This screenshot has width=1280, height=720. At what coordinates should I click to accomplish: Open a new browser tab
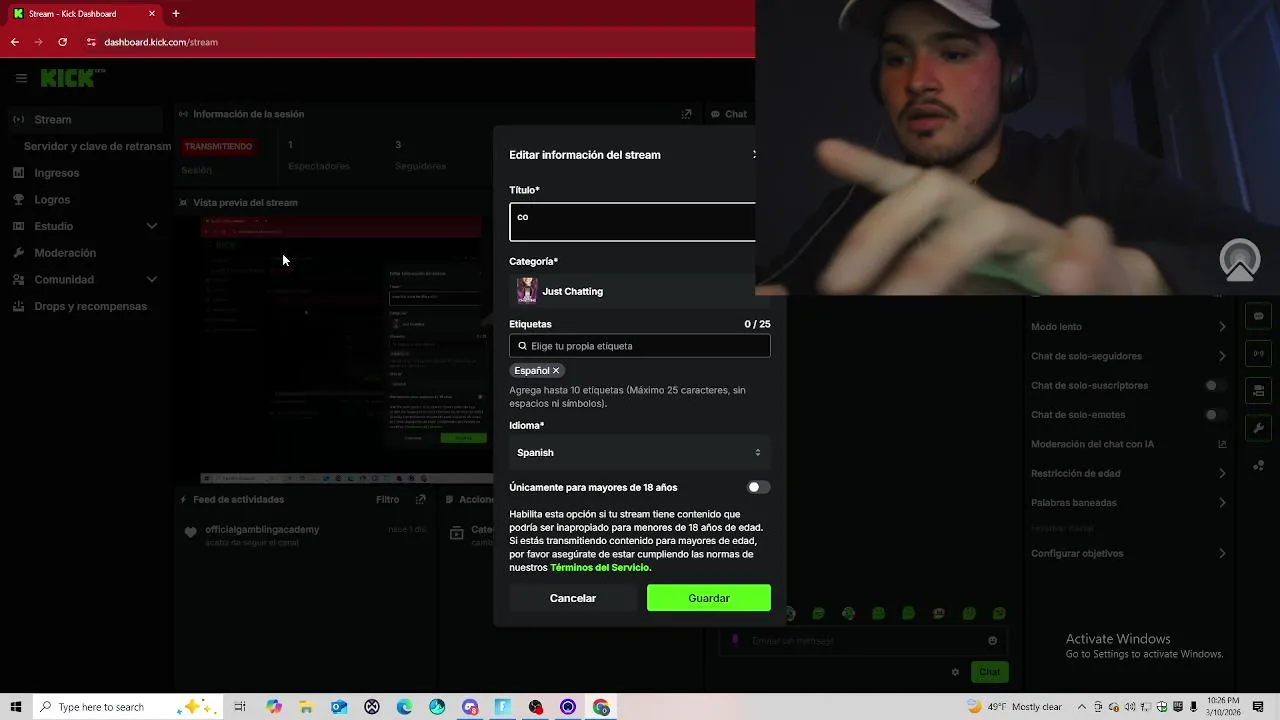[x=176, y=14]
